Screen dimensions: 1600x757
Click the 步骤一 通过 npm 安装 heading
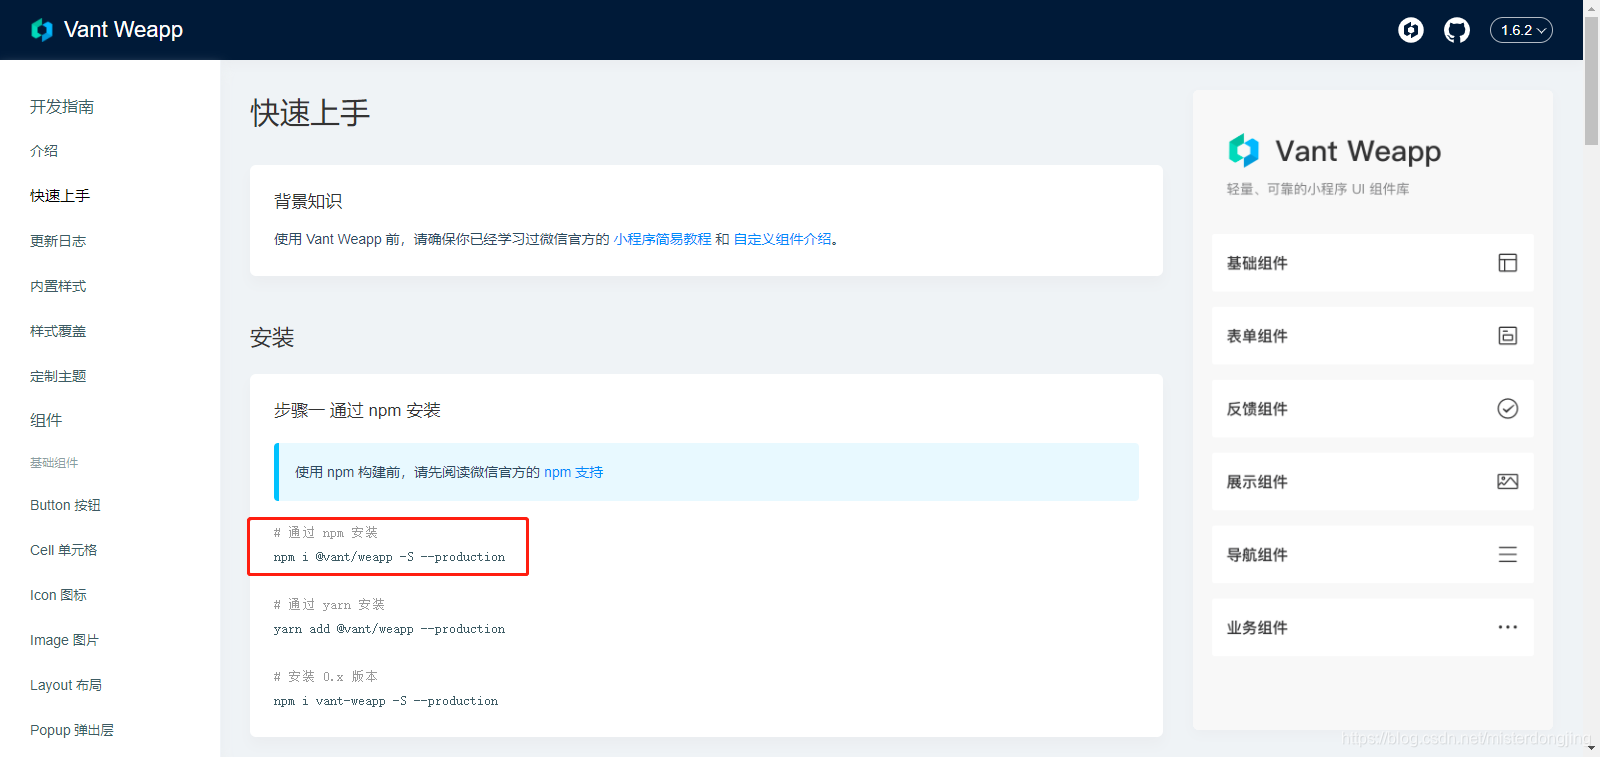(x=357, y=410)
